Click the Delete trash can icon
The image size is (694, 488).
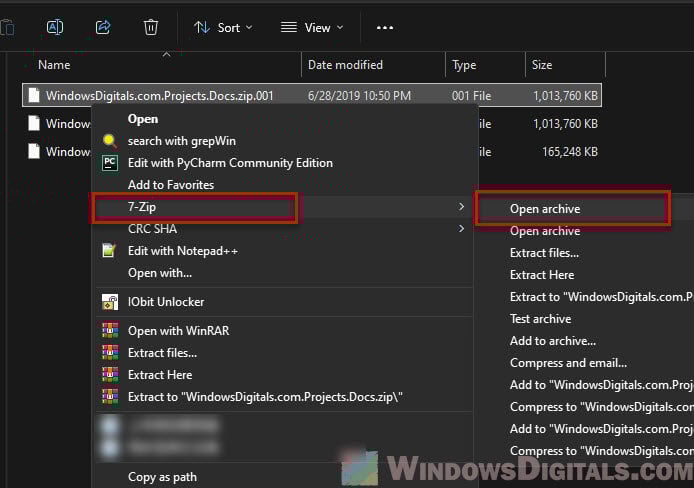tap(150, 27)
